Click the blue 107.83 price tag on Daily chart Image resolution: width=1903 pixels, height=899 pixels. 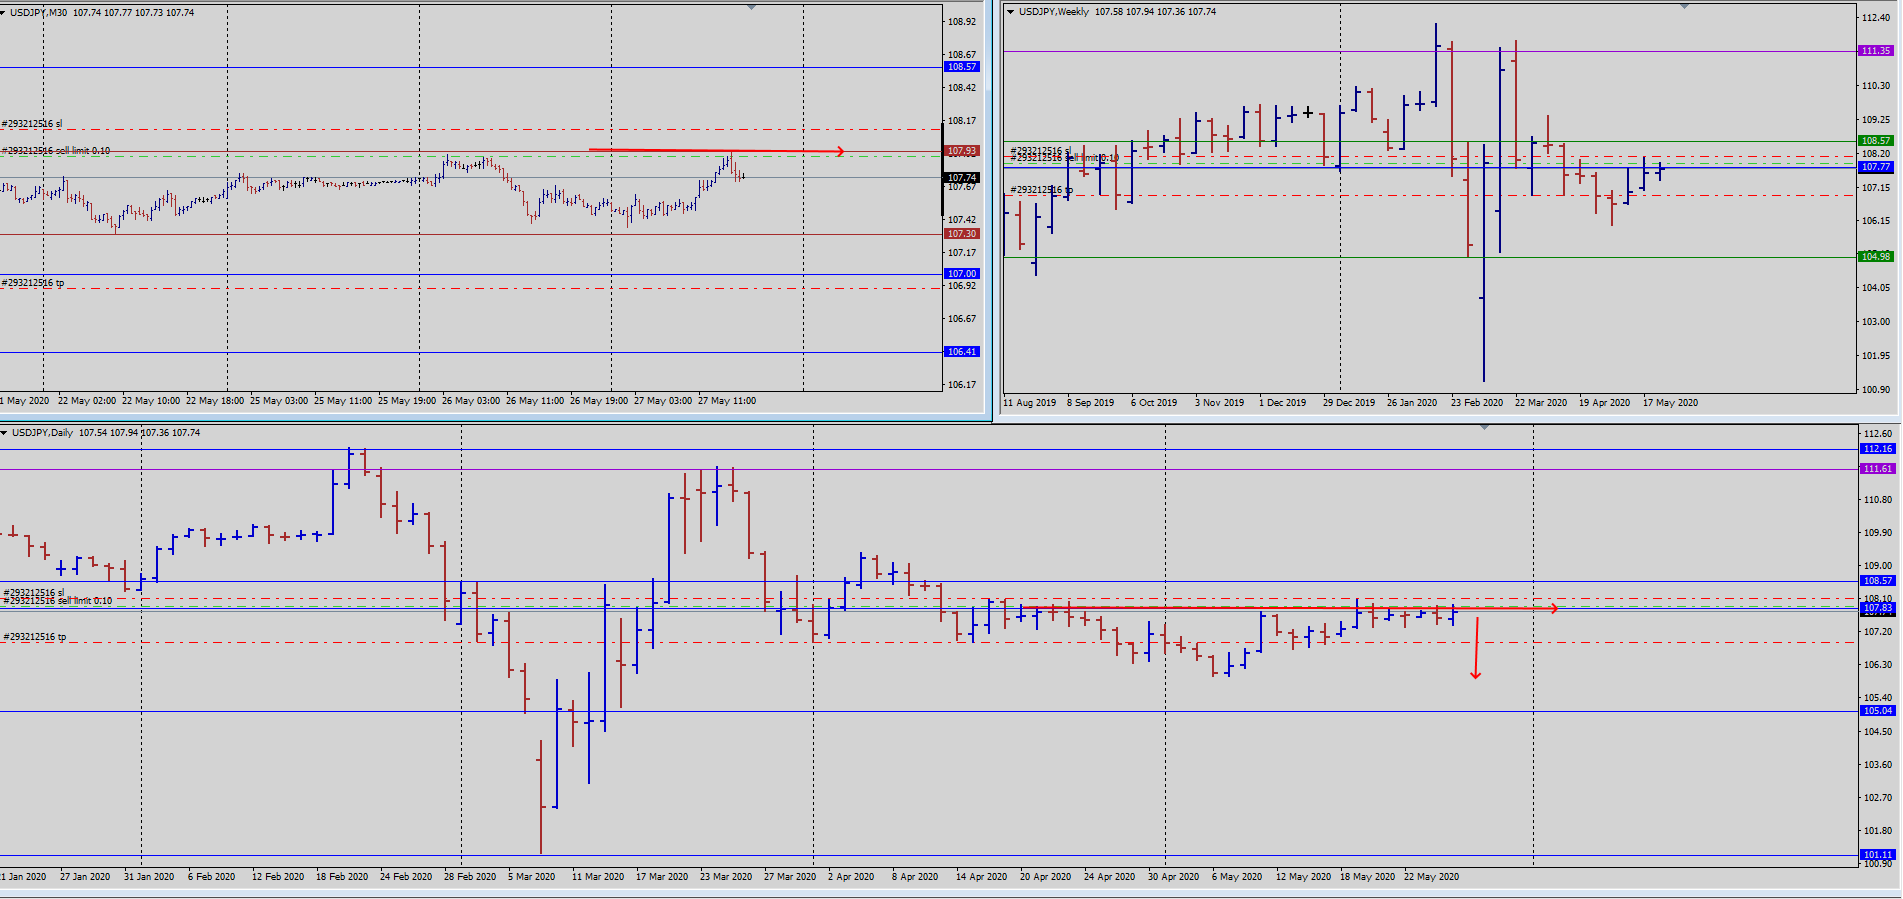click(x=1877, y=608)
